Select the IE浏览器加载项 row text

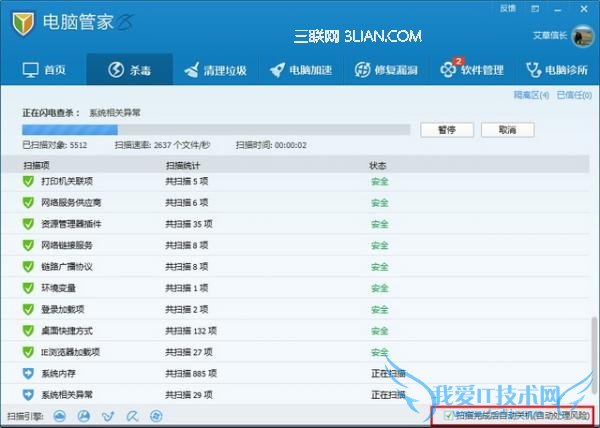pyautogui.click(x=70, y=352)
